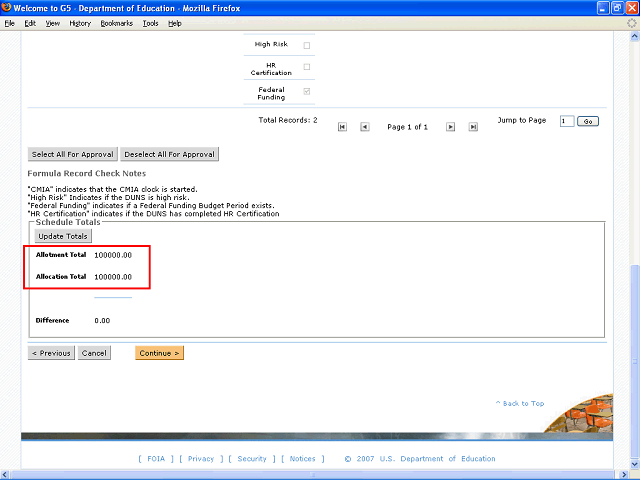Click the vertical scrollbar thumb

pos(635,362)
